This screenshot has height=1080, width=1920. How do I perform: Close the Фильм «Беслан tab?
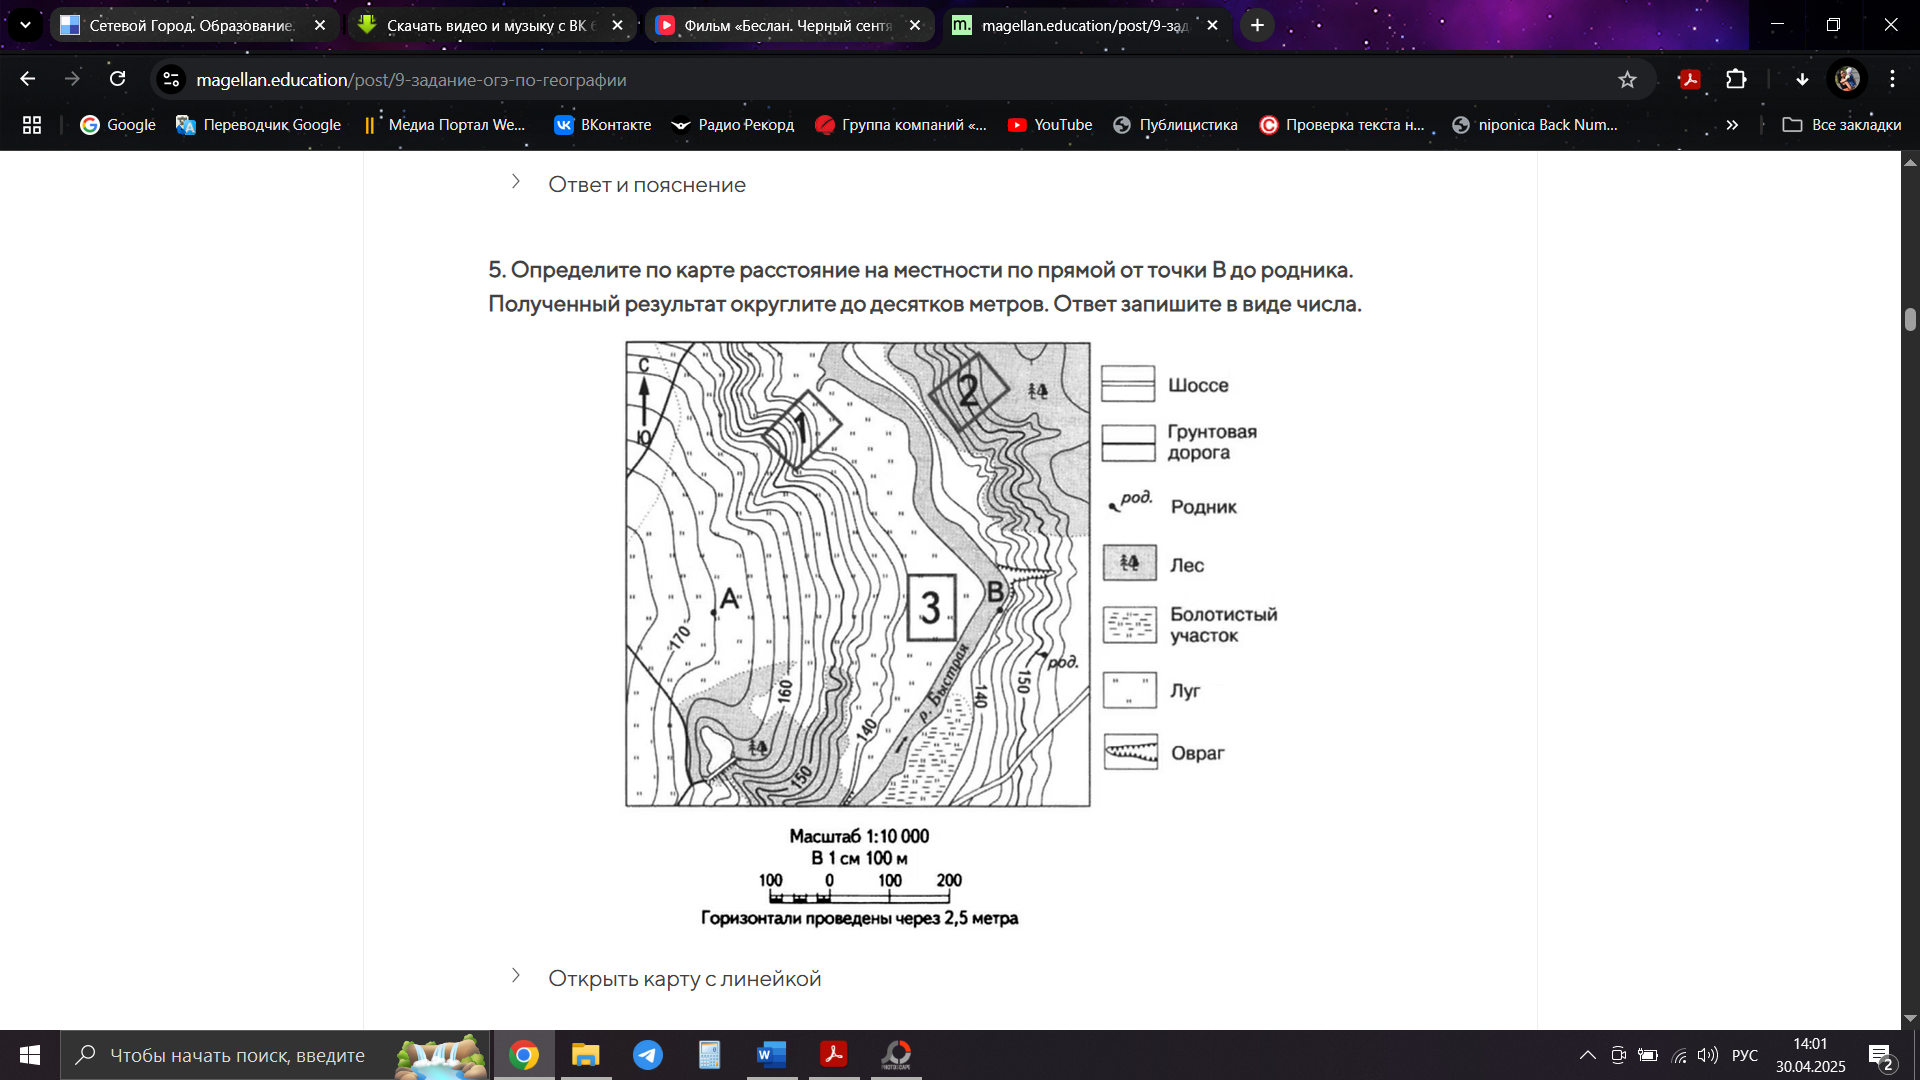pyautogui.click(x=915, y=25)
